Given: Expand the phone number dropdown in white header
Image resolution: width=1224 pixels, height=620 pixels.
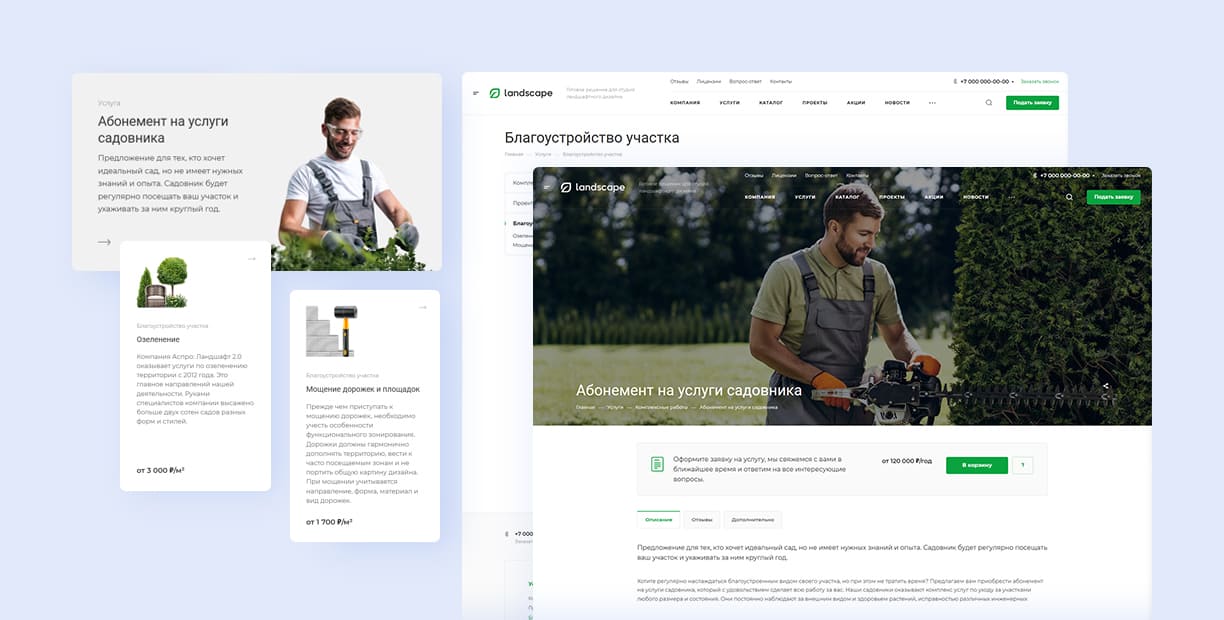Looking at the screenshot, I should (x=1013, y=82).
